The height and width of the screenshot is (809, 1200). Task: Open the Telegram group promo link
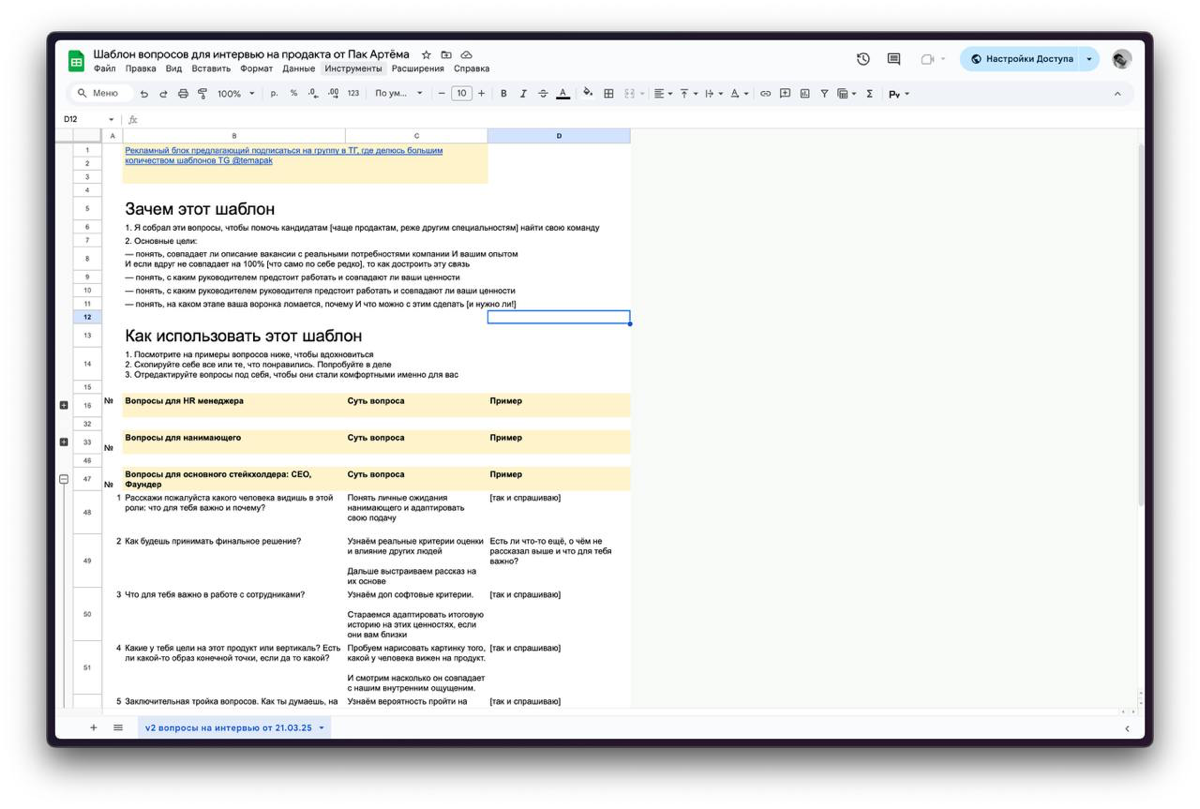(284, 155)
